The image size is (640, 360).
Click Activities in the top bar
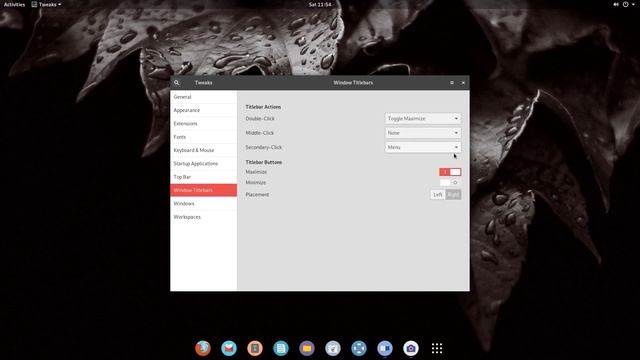(x=14, y=4)
